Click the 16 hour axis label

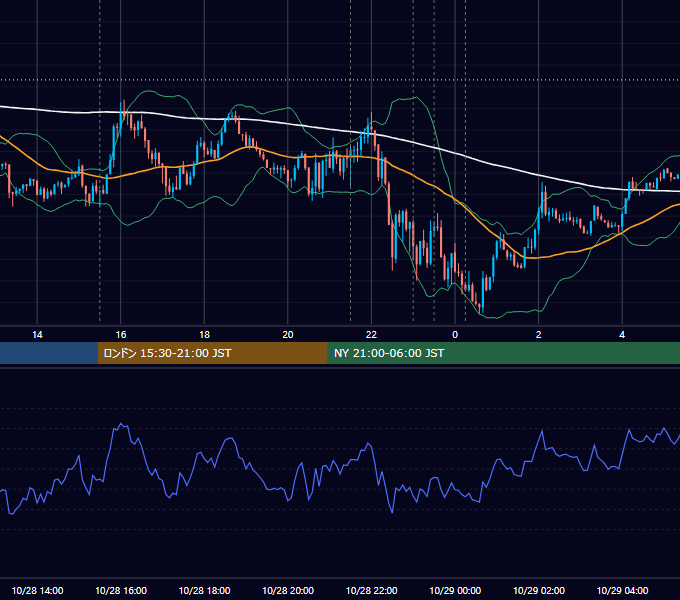click(x=121, y=335)
